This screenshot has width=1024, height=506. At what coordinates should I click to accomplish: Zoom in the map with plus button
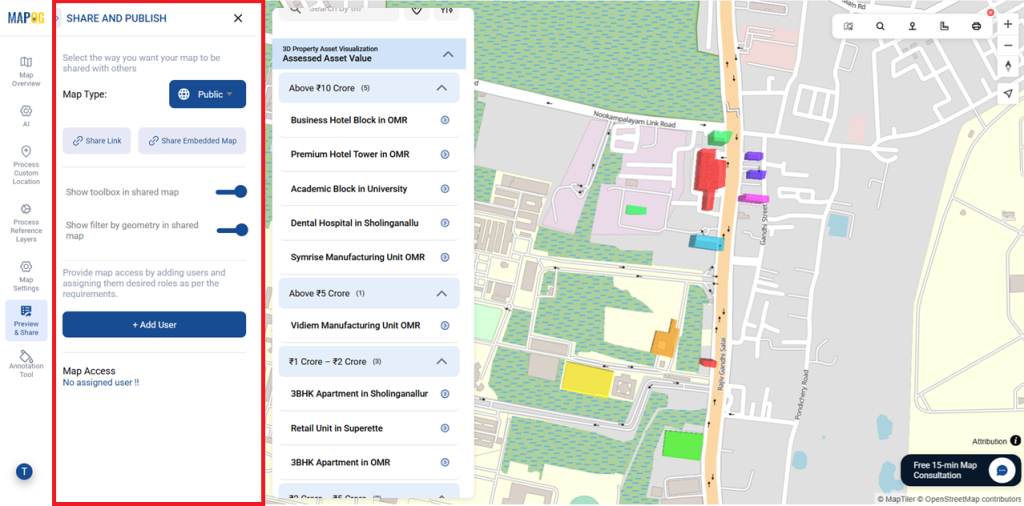[1008, 24]
